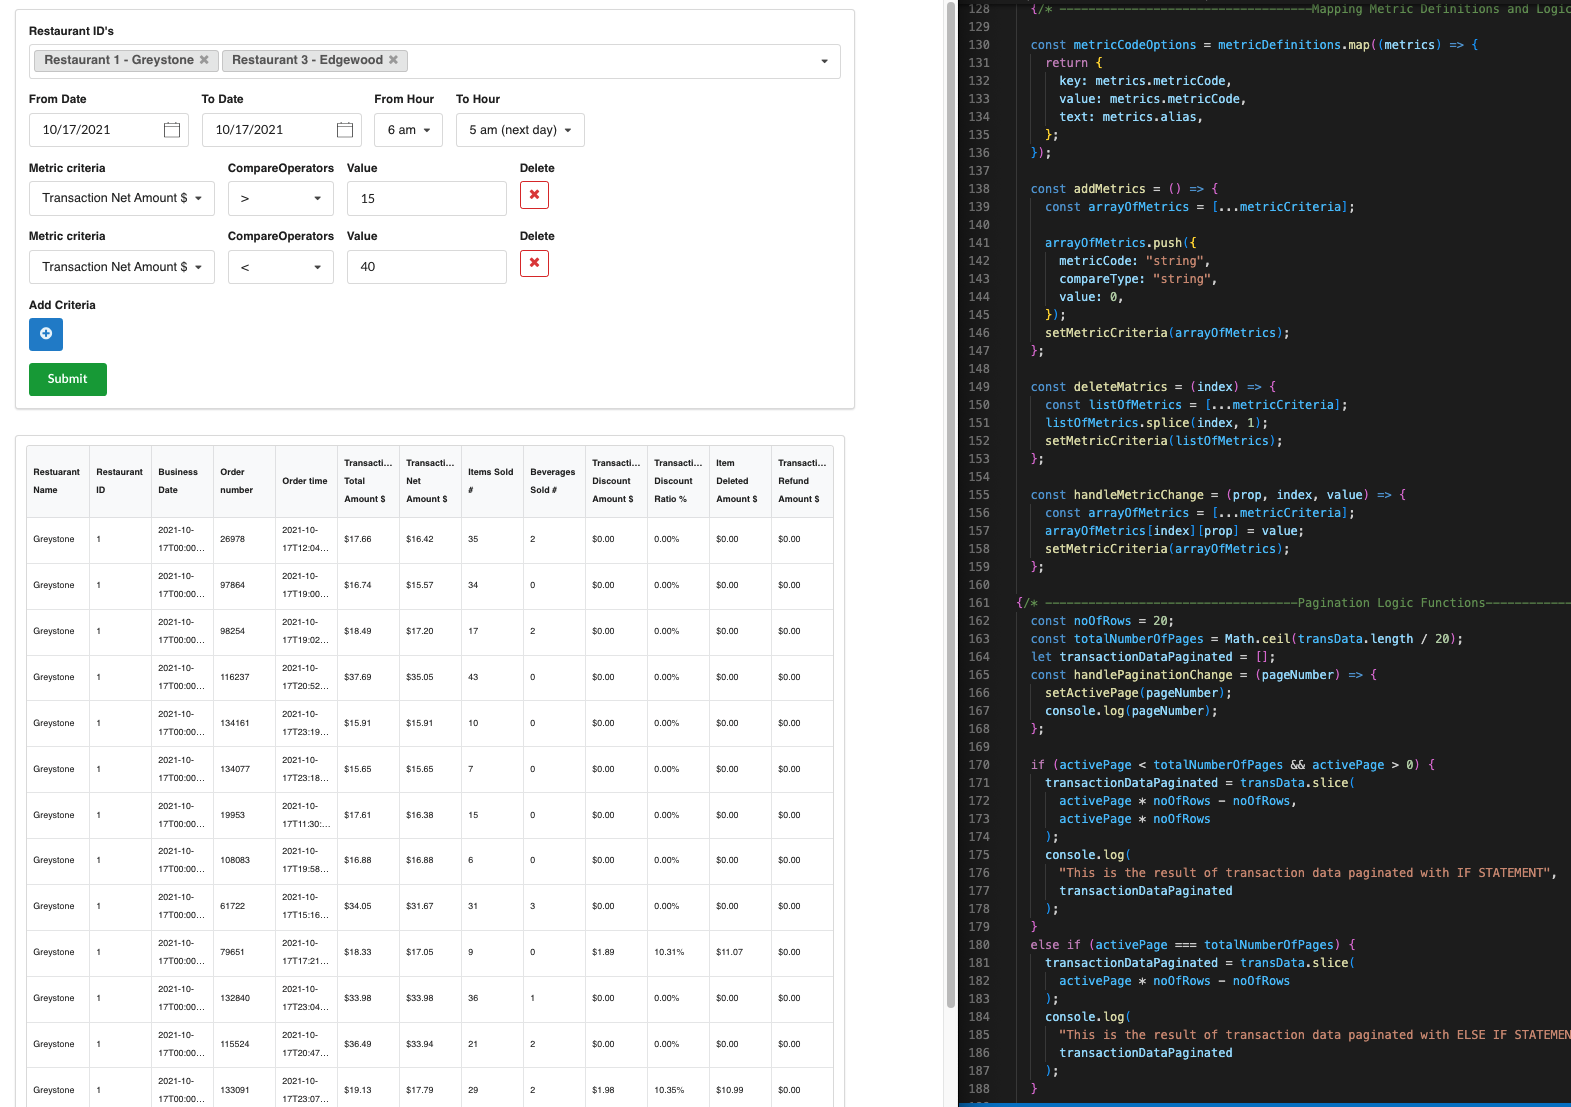Open the From Date calendar picker icon

(172, 130)
